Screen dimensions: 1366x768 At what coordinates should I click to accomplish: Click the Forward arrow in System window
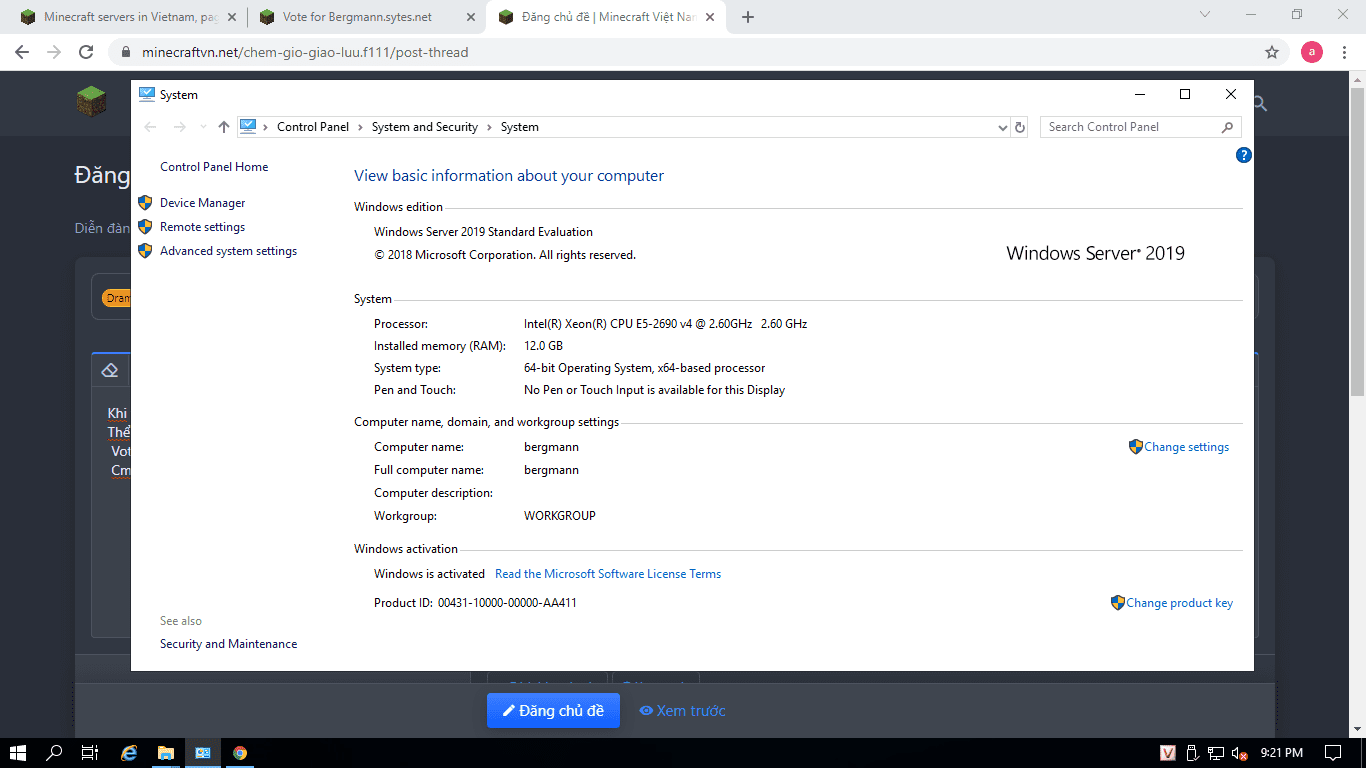[x=180, y=127]
